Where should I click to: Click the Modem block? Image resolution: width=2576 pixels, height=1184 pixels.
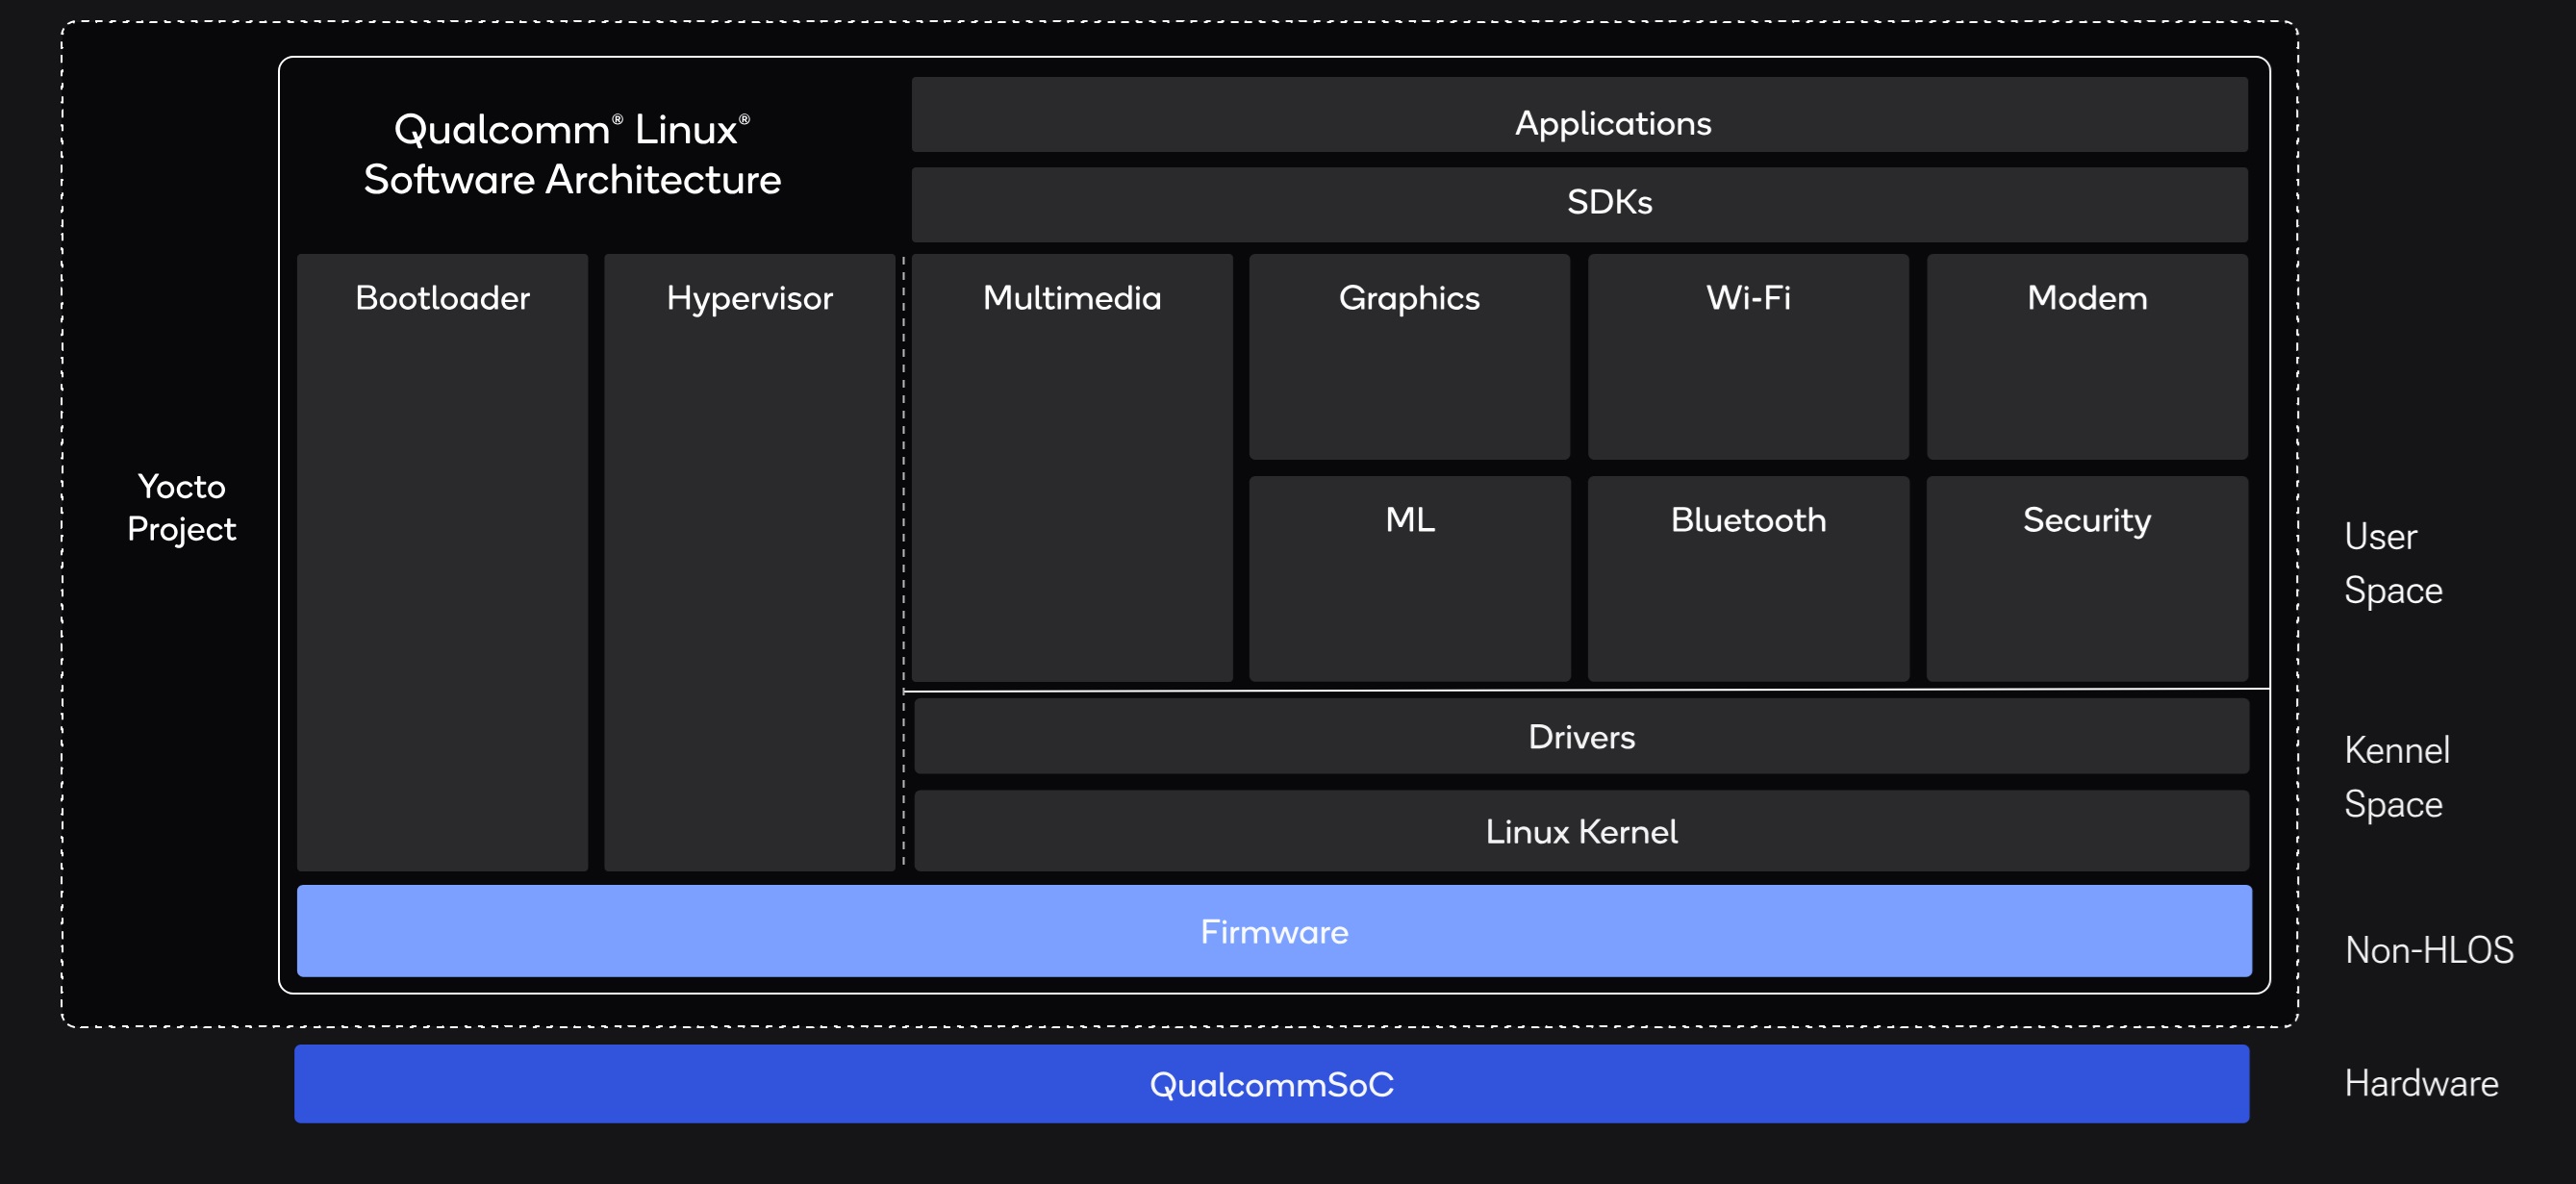(2086, 356)
